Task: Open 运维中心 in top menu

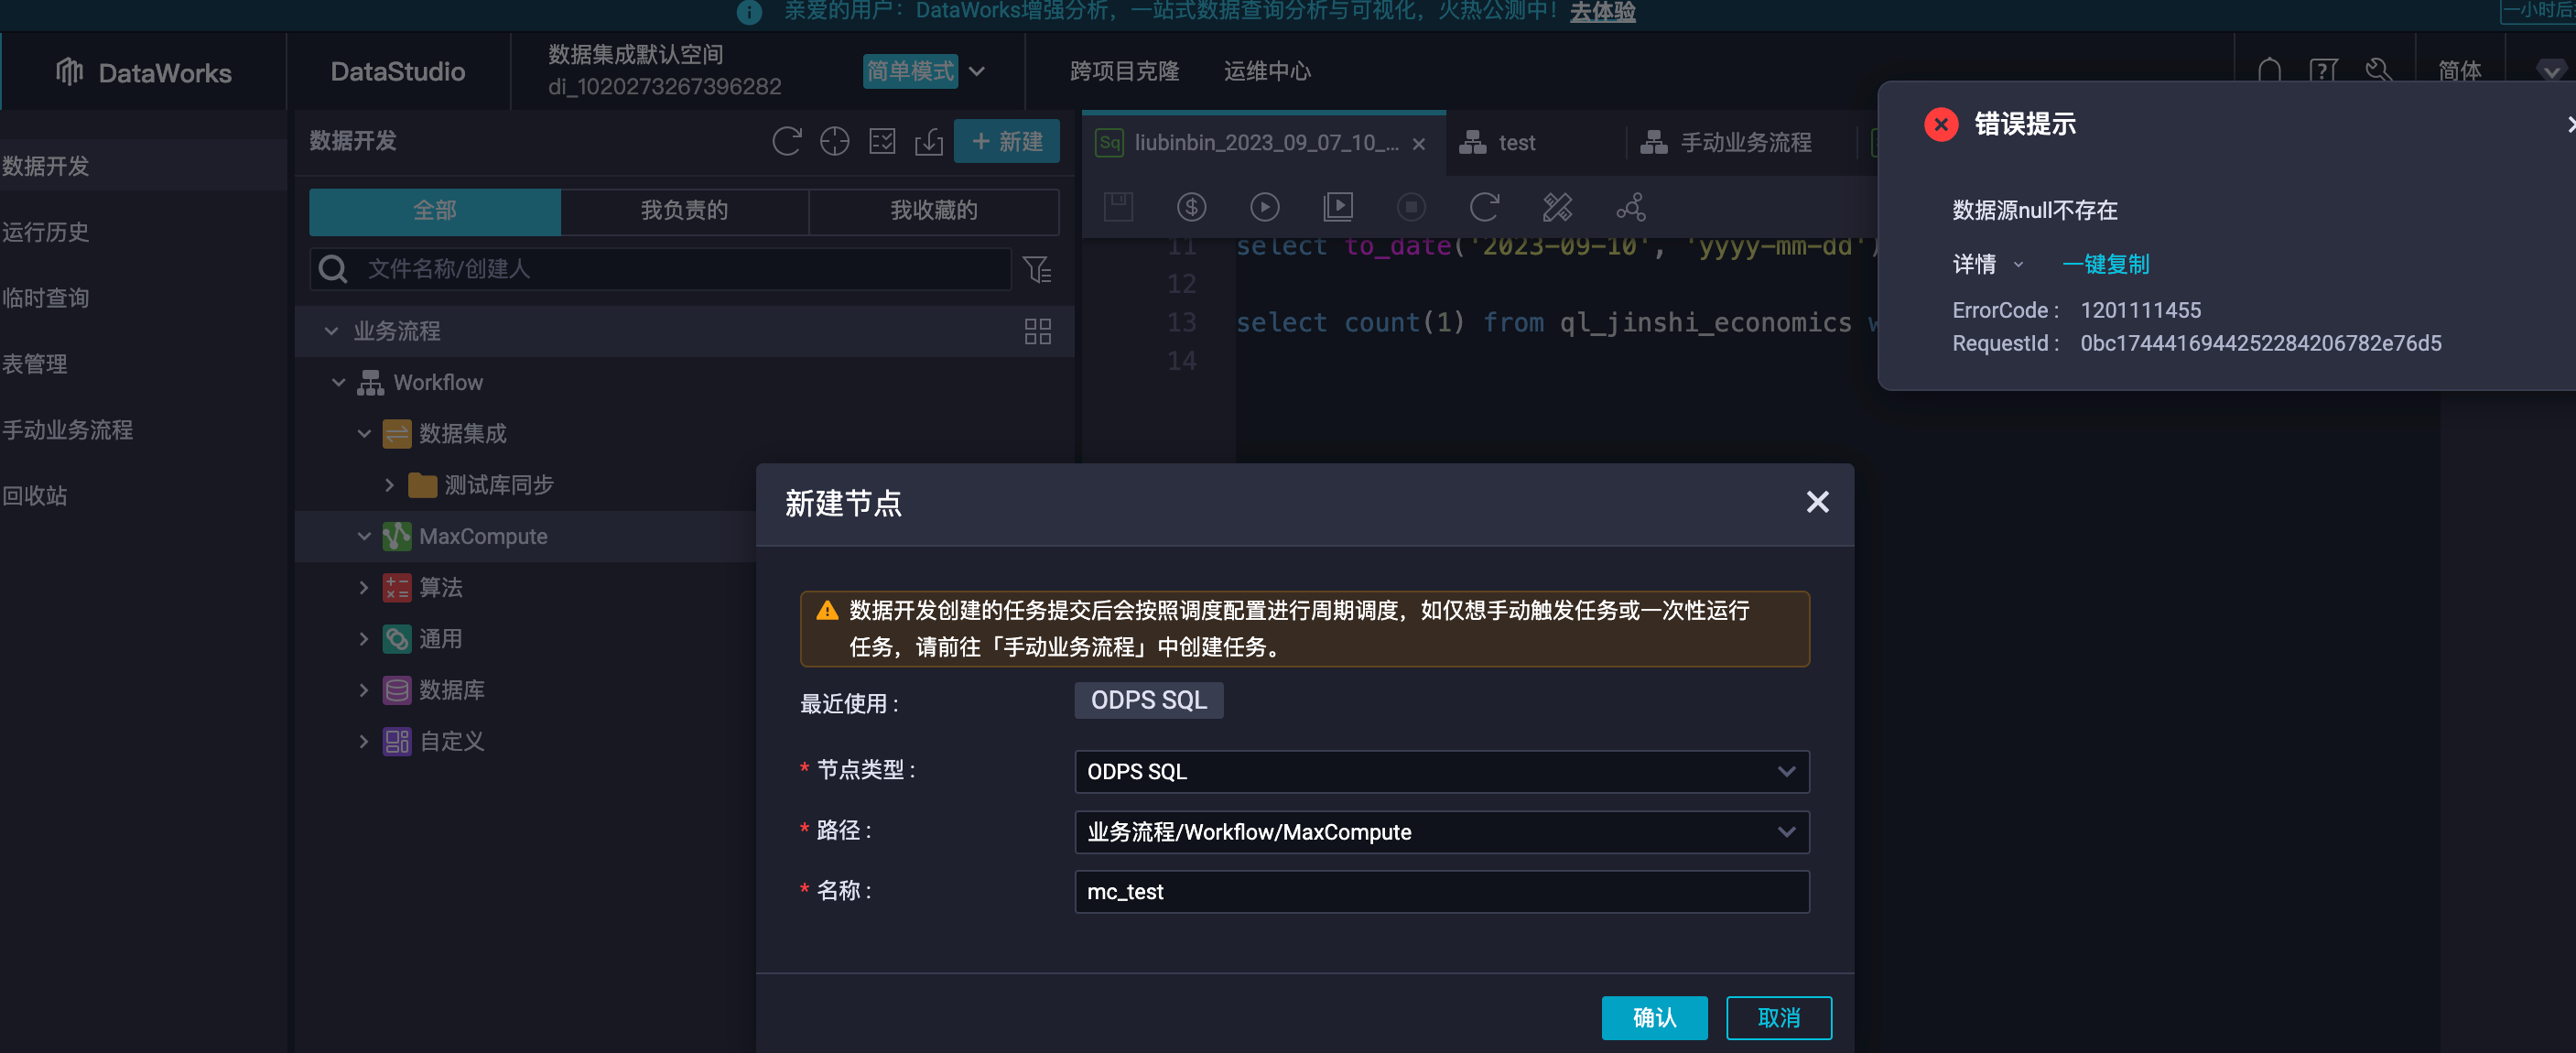Action: tap(1266, 71)
